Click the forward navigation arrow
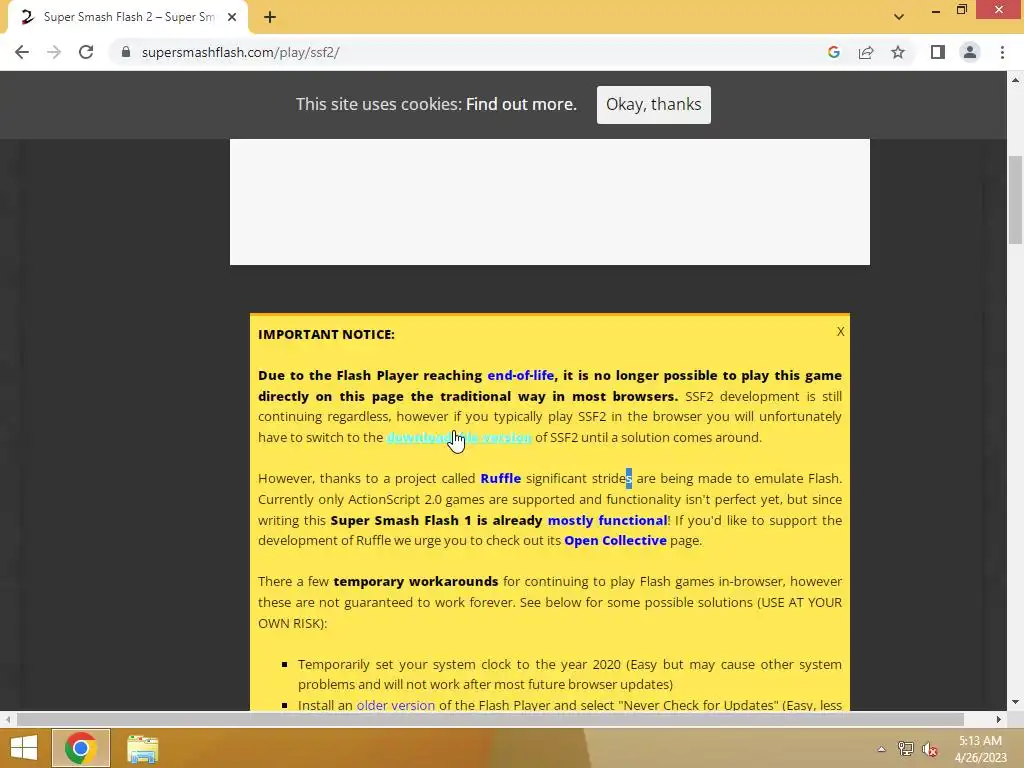The height and width of the screenshot is (768, 1024). point(54,52)
